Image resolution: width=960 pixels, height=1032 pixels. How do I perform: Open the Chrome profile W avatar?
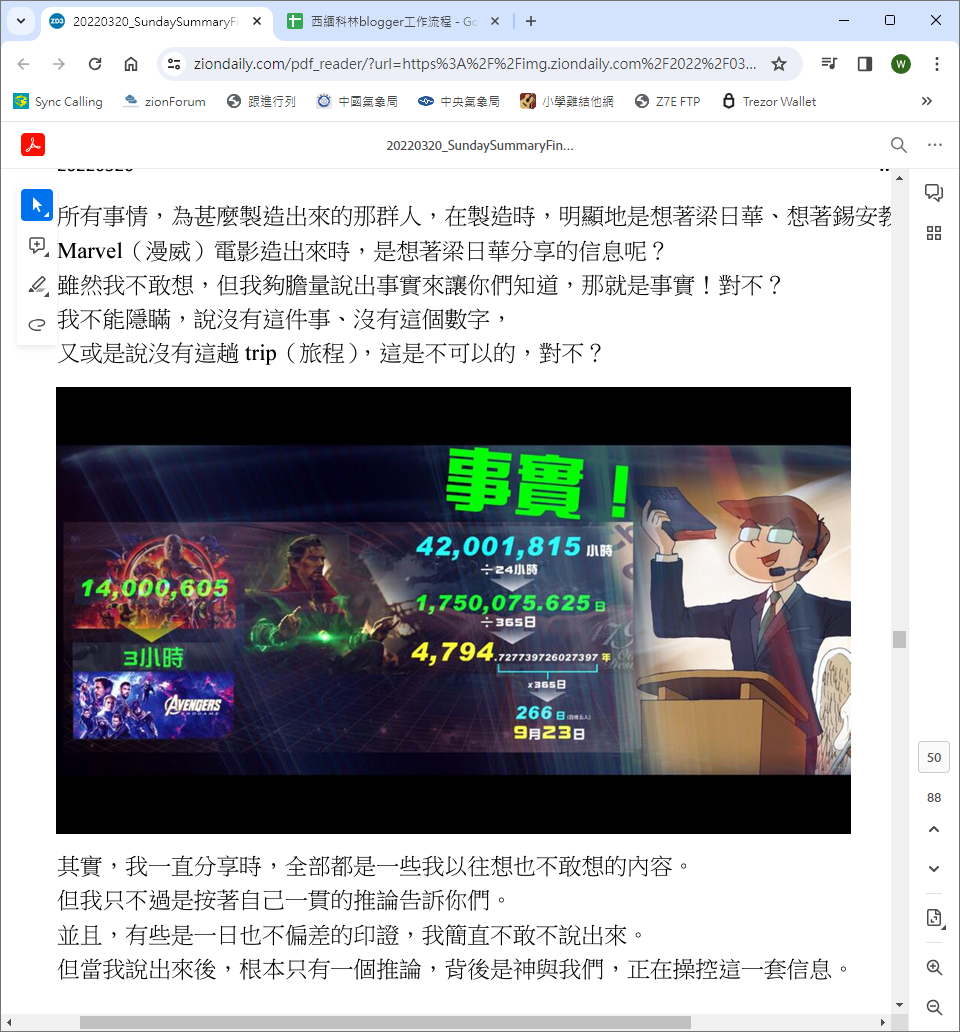point(901,64)
